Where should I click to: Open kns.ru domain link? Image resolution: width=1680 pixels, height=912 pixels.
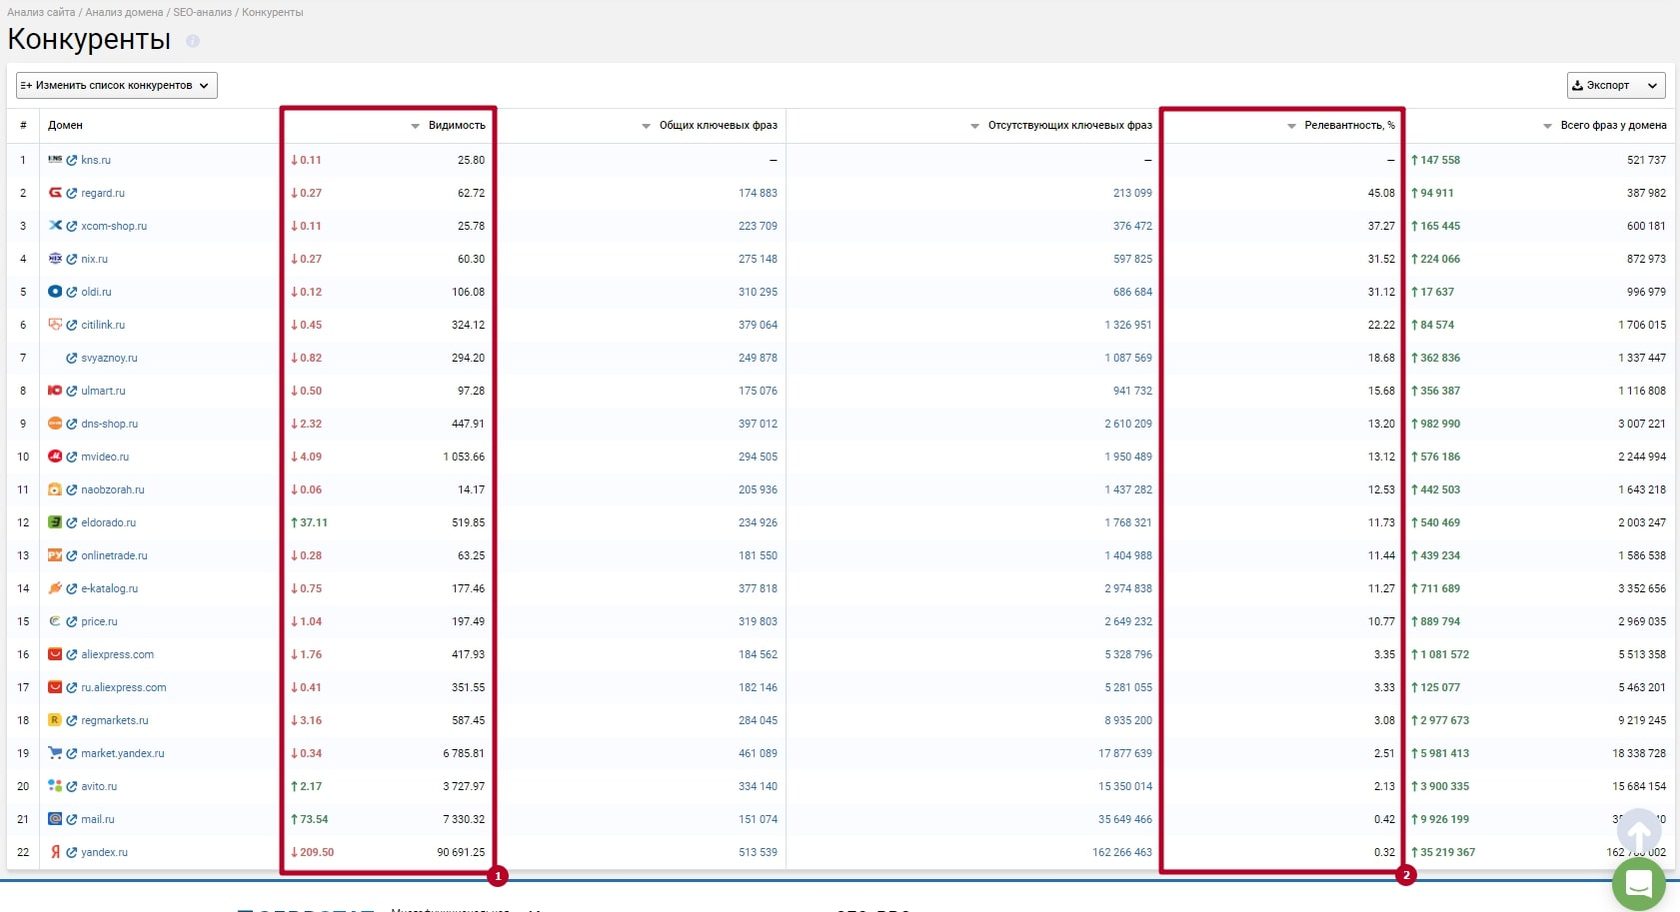point(96,160)
